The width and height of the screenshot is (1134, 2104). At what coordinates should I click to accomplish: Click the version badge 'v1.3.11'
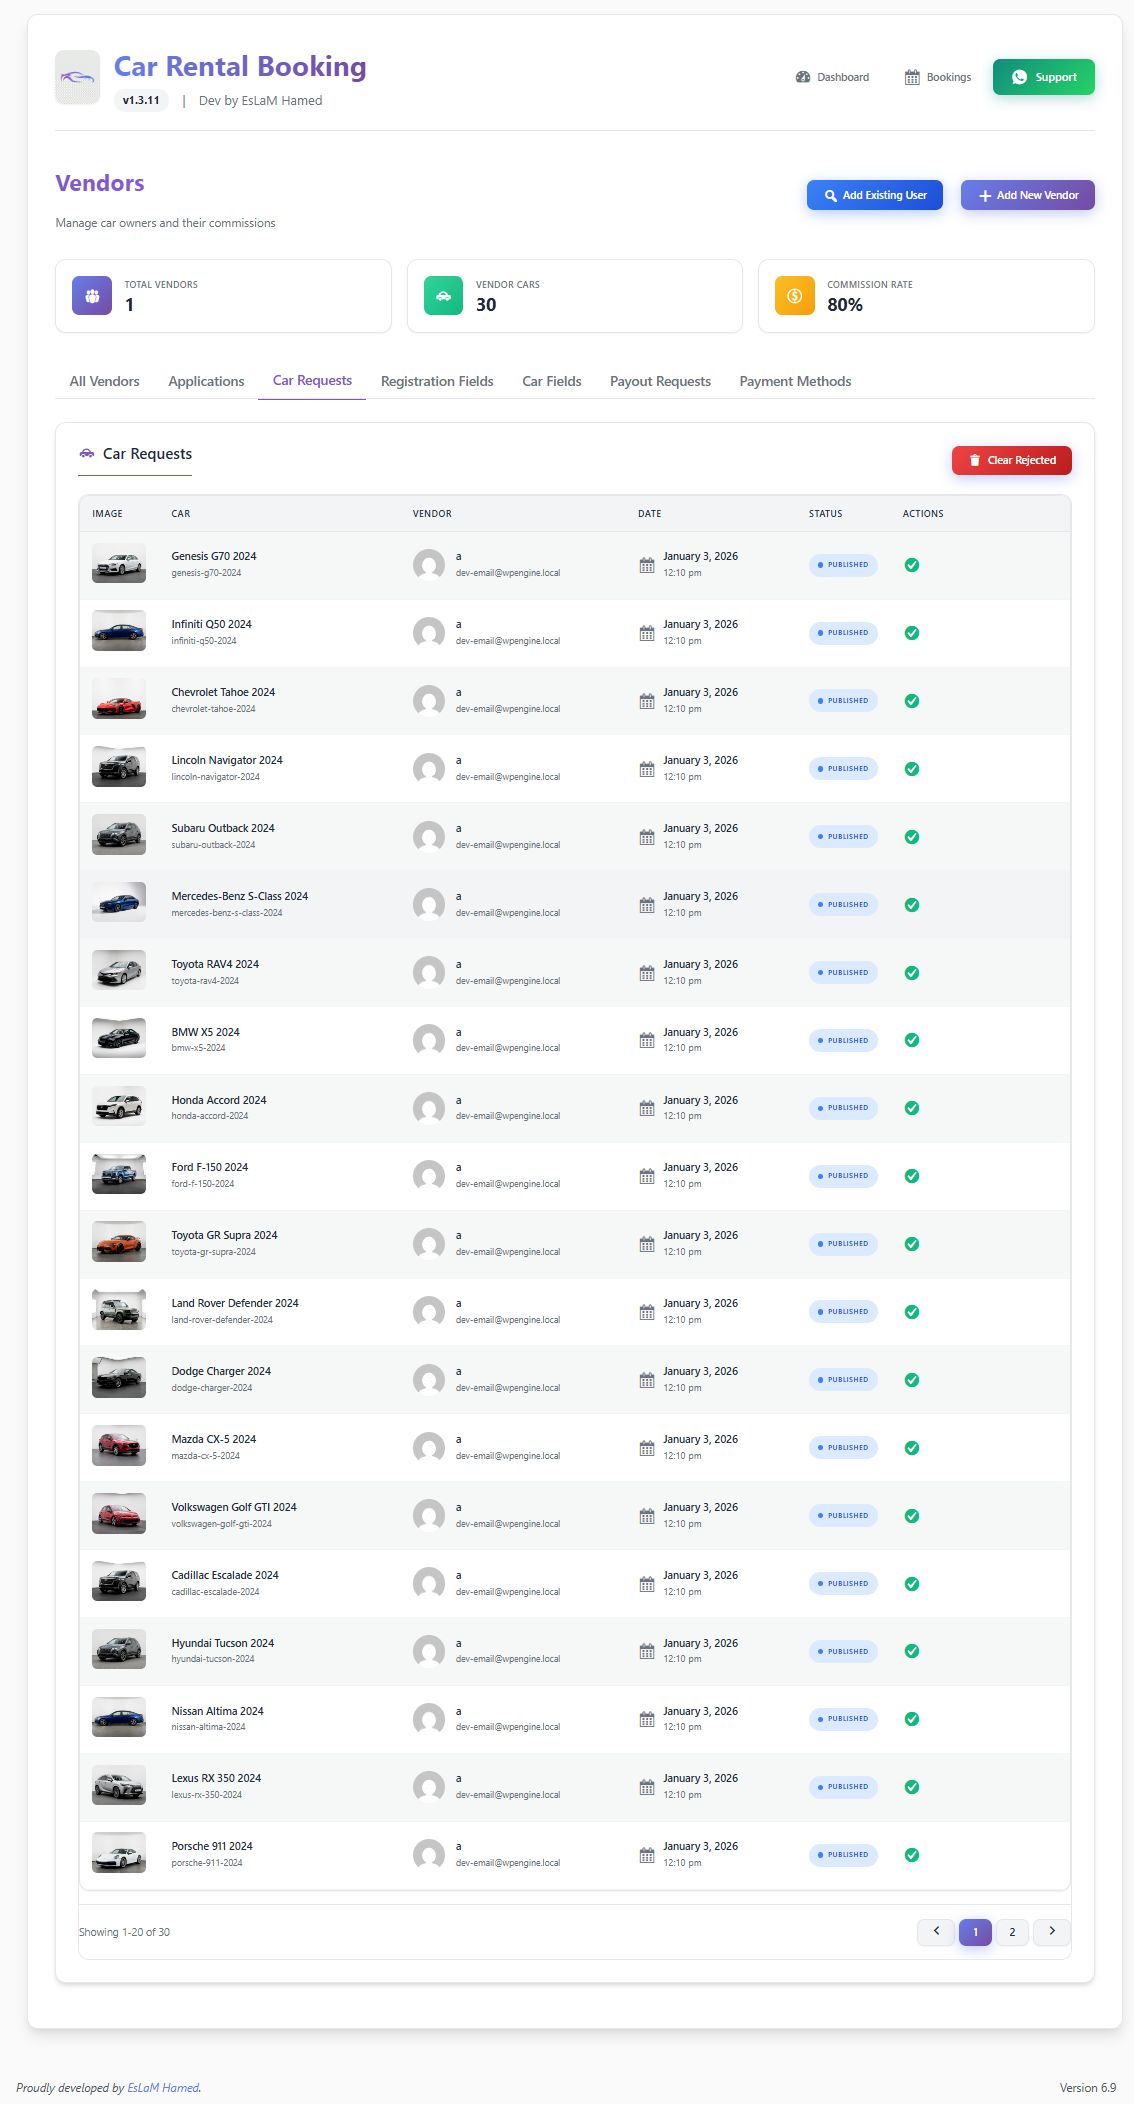click(x=141, y=100)
